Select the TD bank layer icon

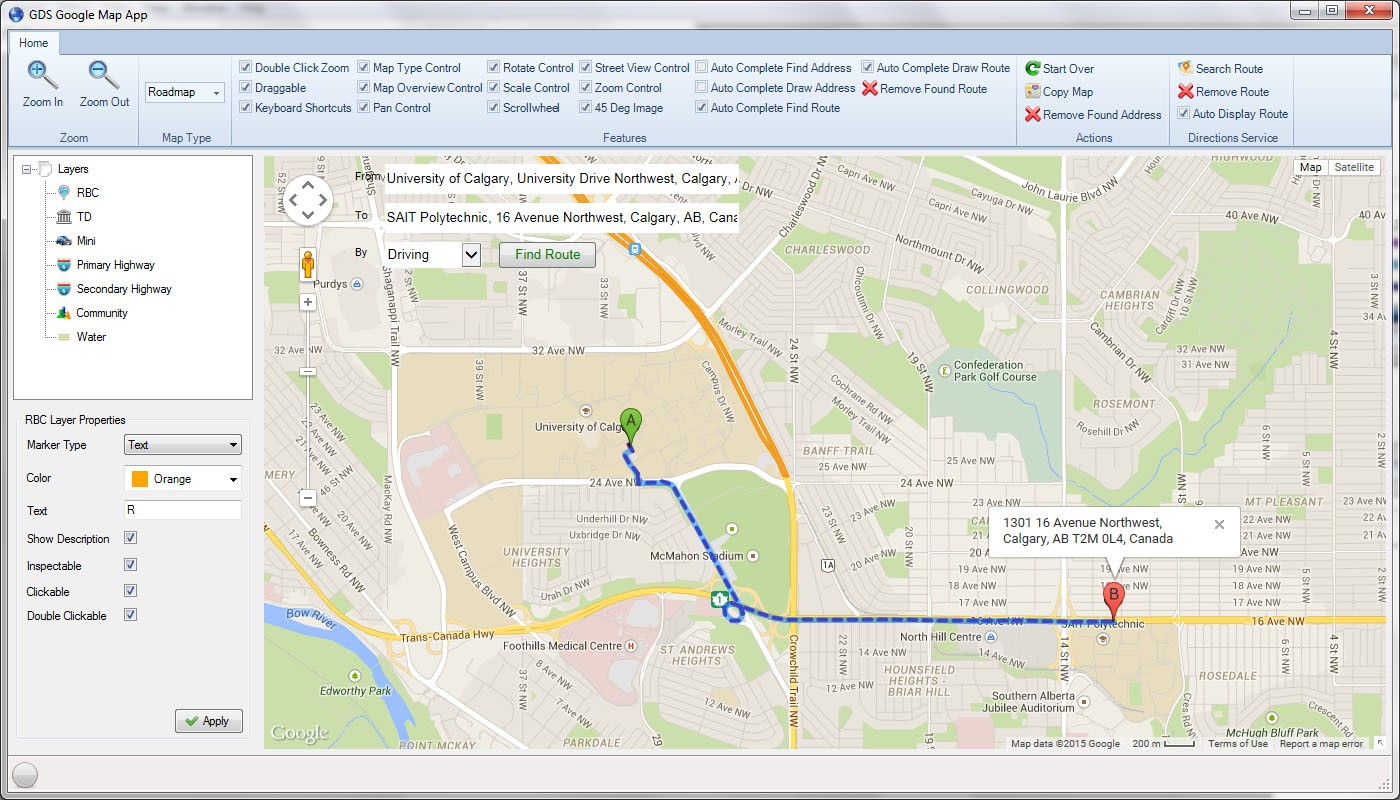64,217
